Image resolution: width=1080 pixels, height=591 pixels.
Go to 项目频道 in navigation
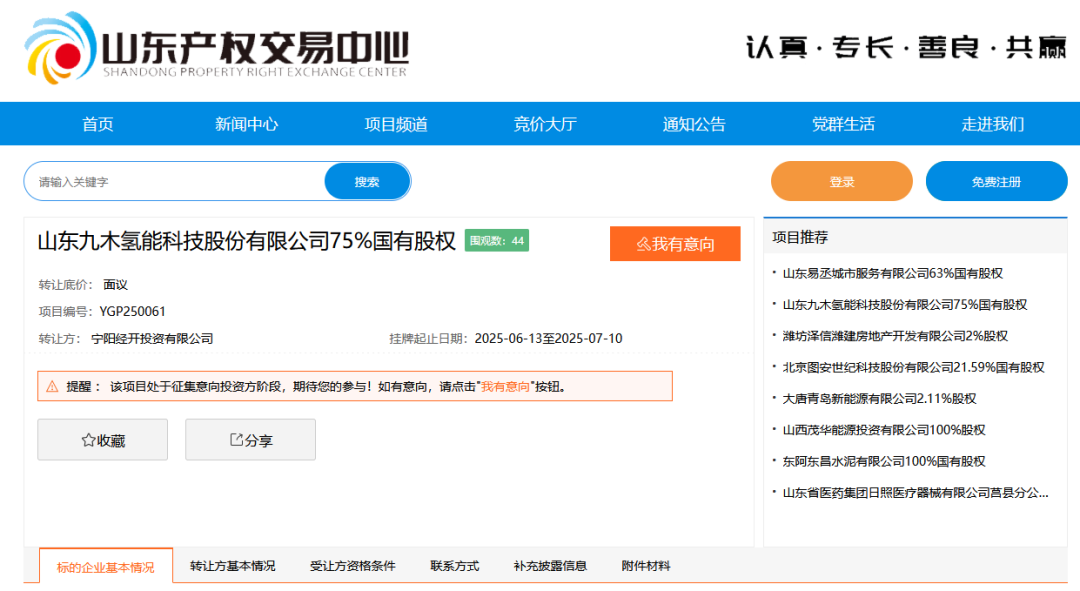396,124
